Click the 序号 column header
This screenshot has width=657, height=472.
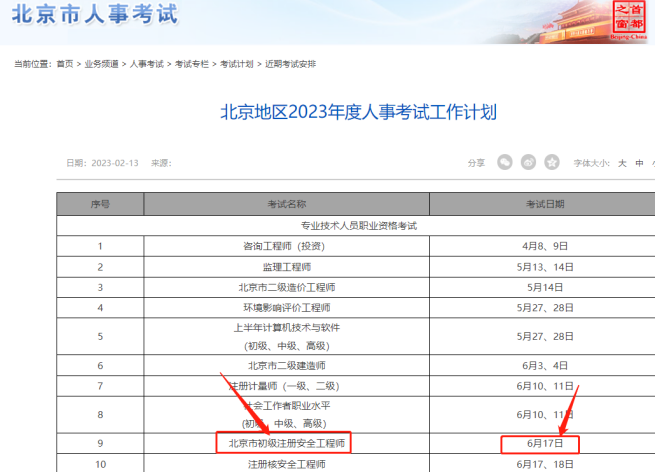tap(100, 204)
